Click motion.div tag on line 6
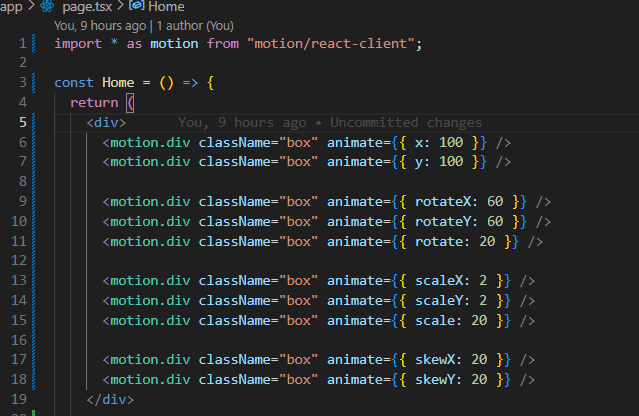Viewport: 639px width, 416px height. (150, 142)
